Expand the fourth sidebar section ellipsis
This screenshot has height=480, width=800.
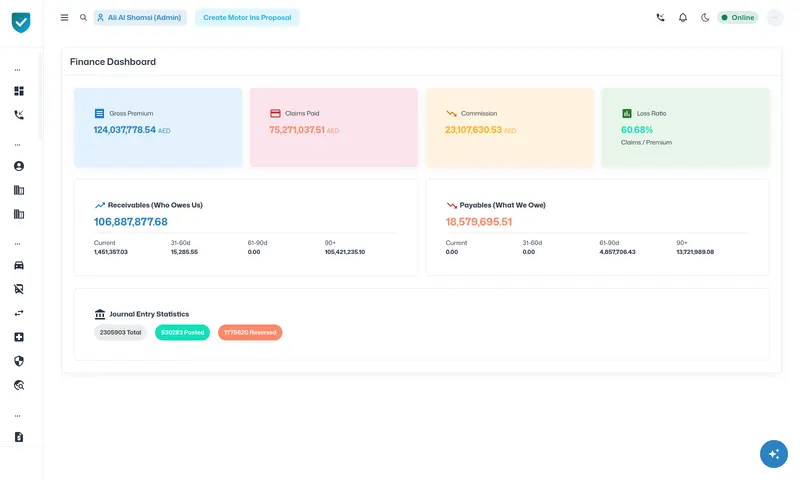point(17,416)
